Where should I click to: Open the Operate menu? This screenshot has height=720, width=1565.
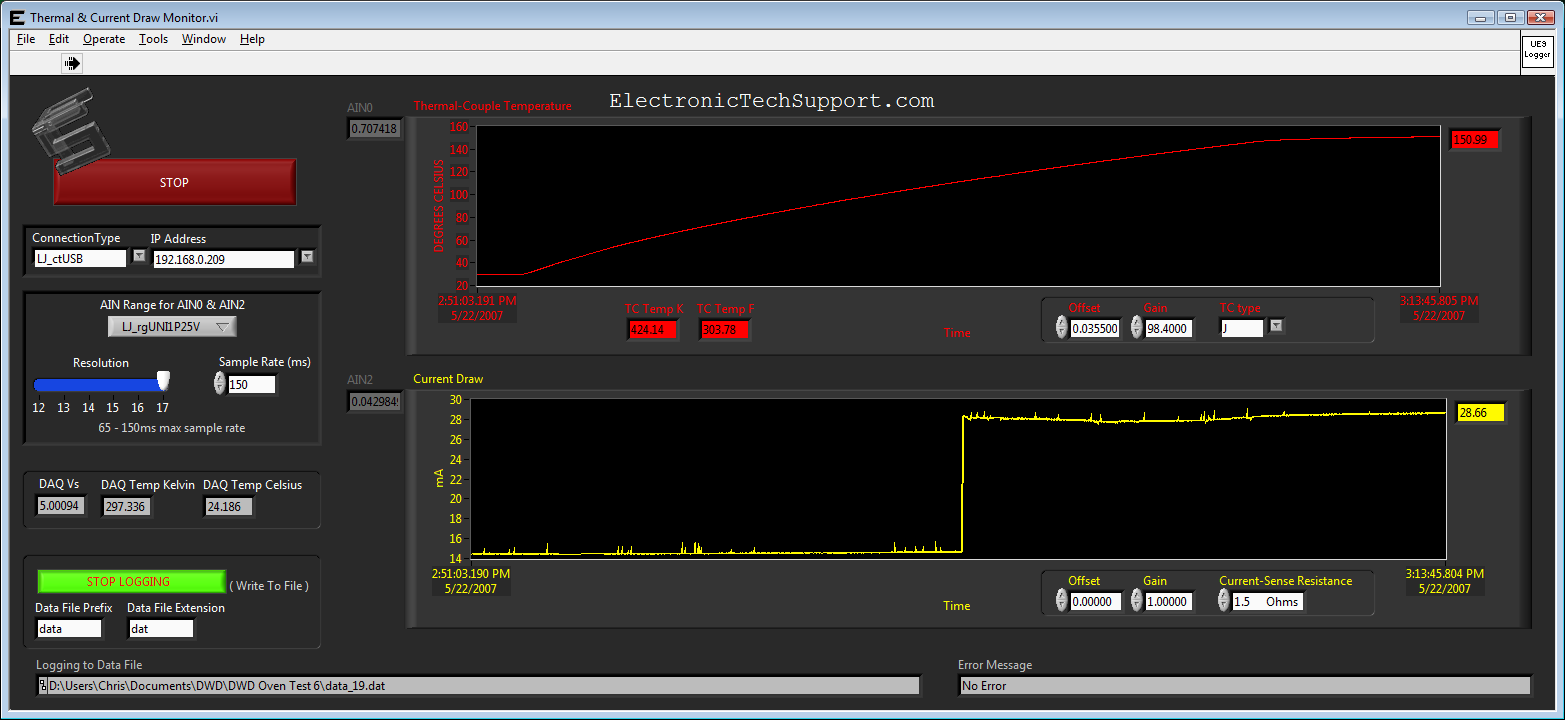coord(104,39)
